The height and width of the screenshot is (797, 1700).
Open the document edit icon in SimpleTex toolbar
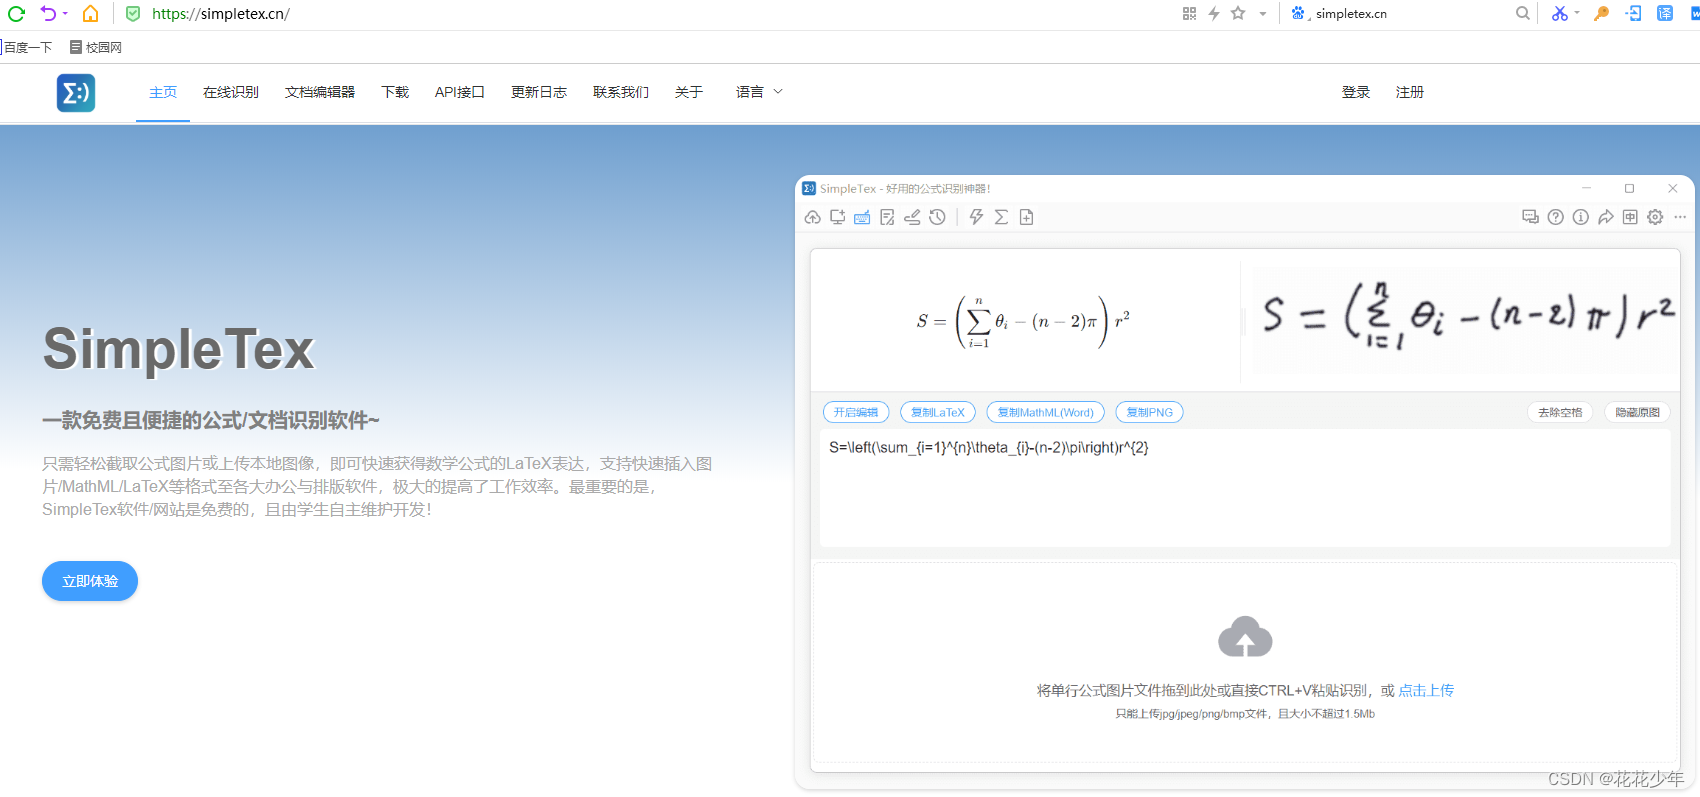click(x=887, y=217)
